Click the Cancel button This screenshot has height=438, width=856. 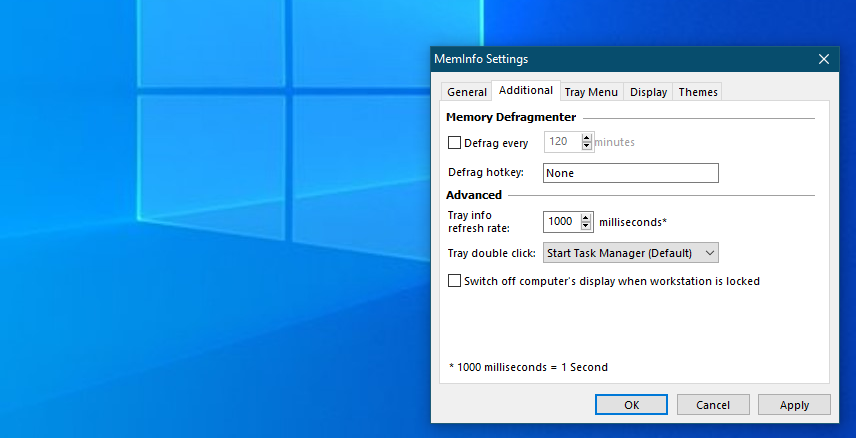713,405
